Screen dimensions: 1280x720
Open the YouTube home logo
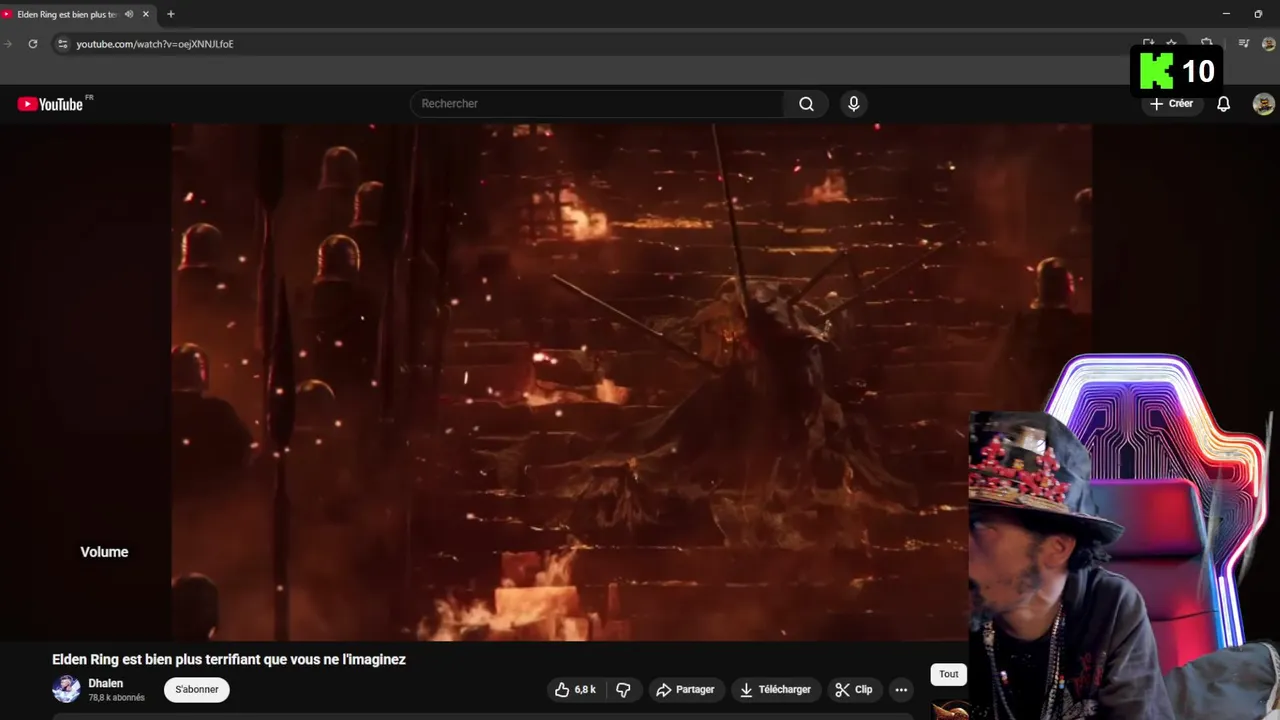coord(50,104)
